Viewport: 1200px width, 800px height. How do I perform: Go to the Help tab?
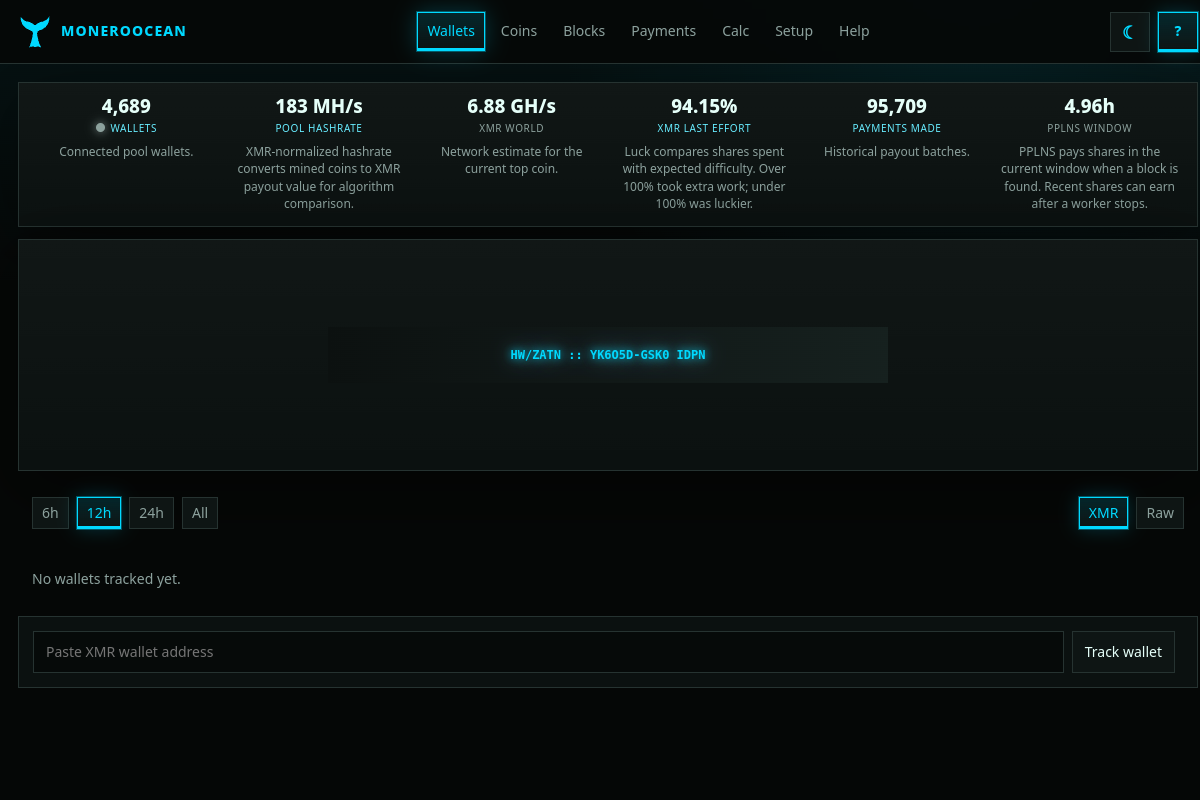coord(854,31)
